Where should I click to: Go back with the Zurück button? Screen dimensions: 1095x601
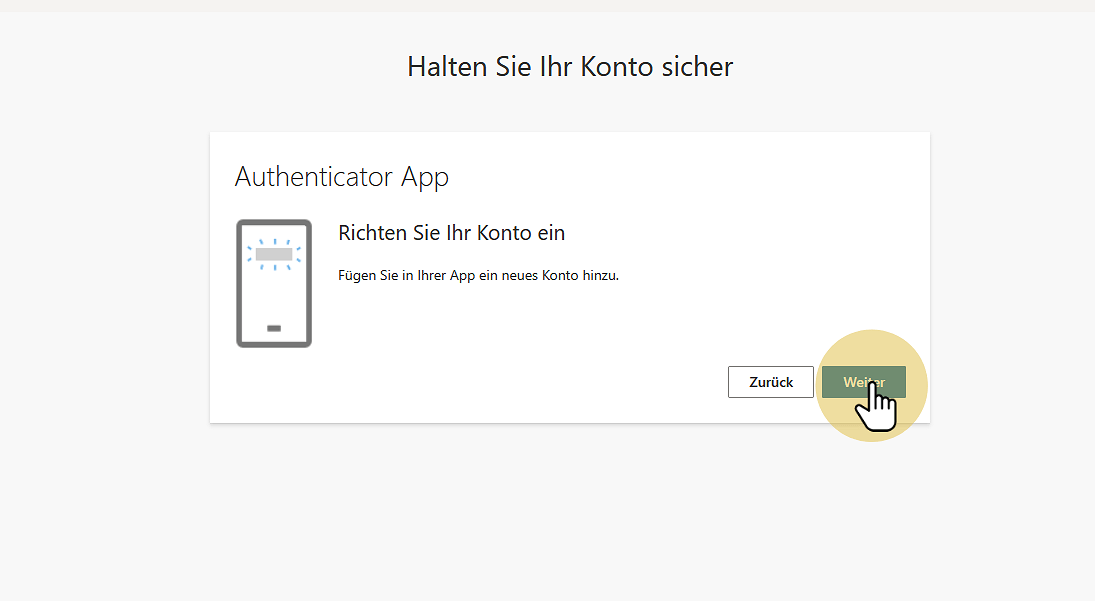pos(770,382)
